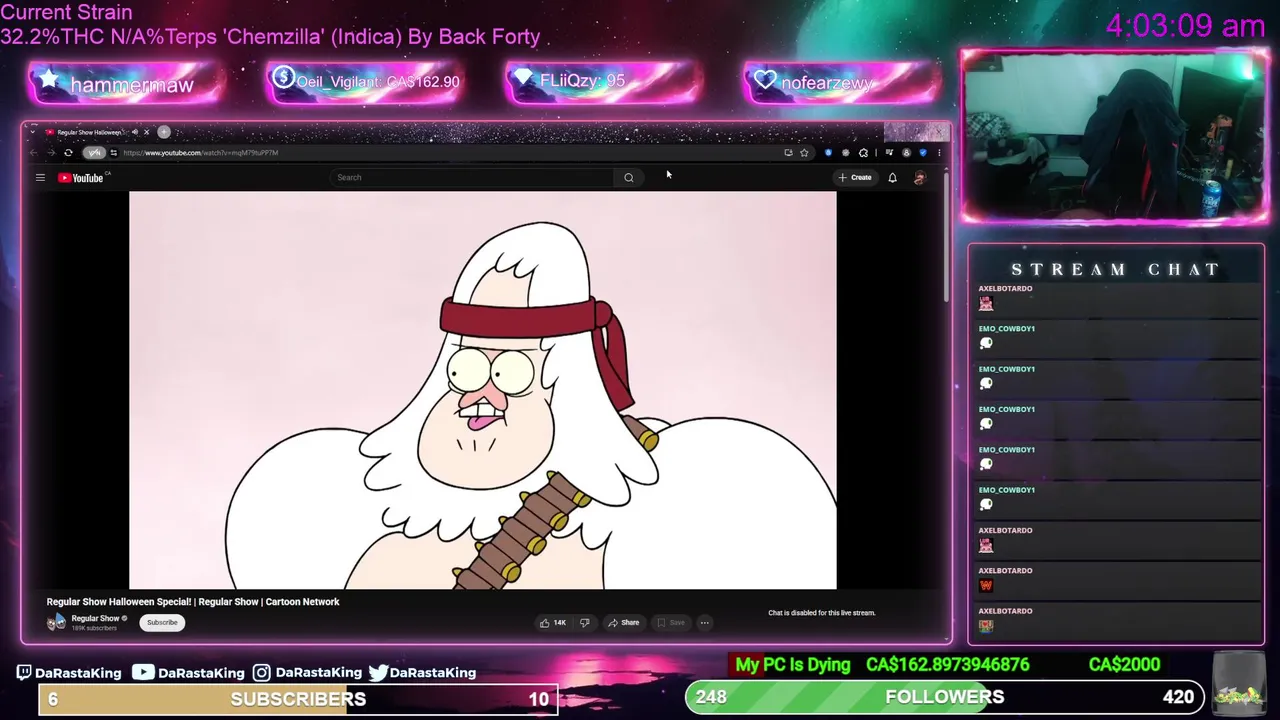Click the Instagram icon in the social bar
1280x720 pixels.
coord(261,672)
